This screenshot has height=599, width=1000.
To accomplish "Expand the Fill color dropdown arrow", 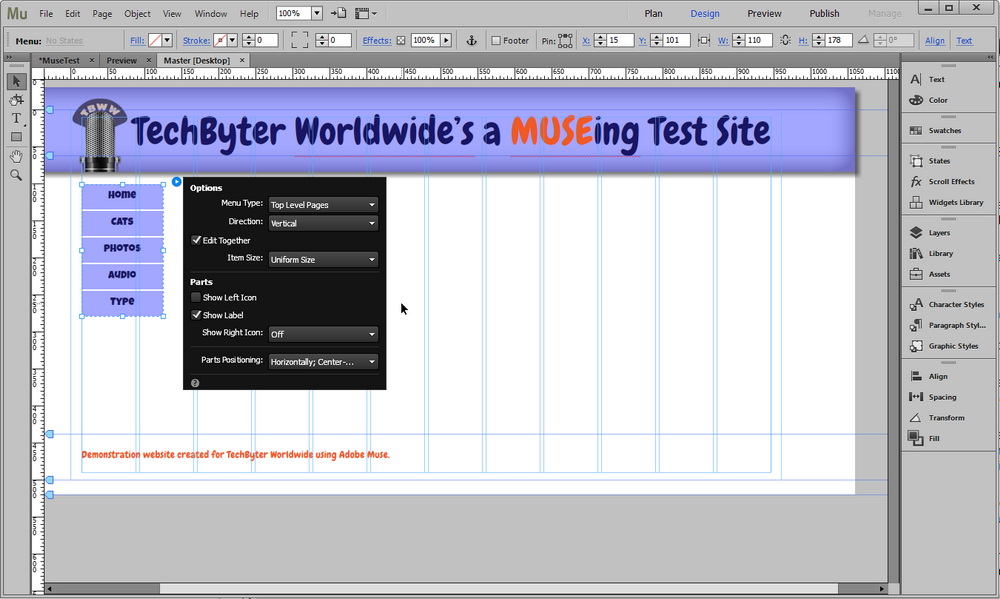I will click(x=167, y=40).
